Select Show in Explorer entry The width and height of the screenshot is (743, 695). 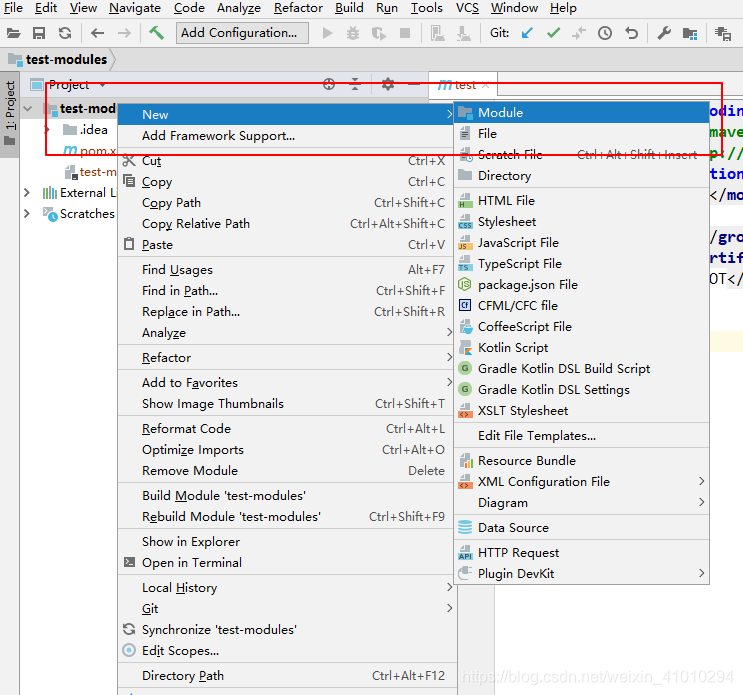click(286, 542)
